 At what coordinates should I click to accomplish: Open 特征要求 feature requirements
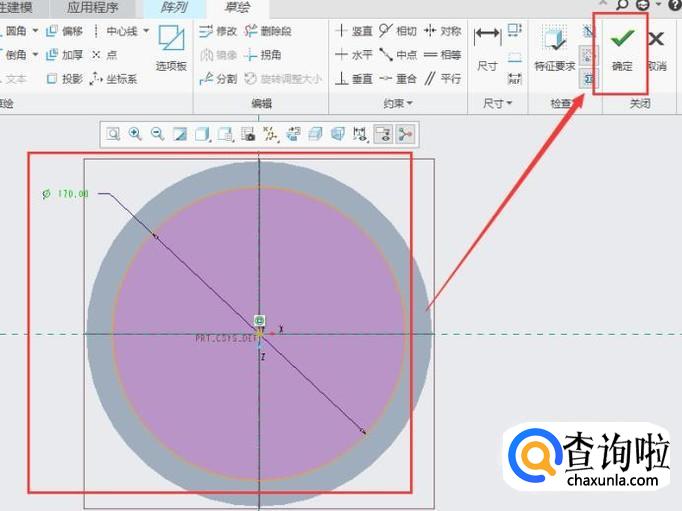click(555, 49)
